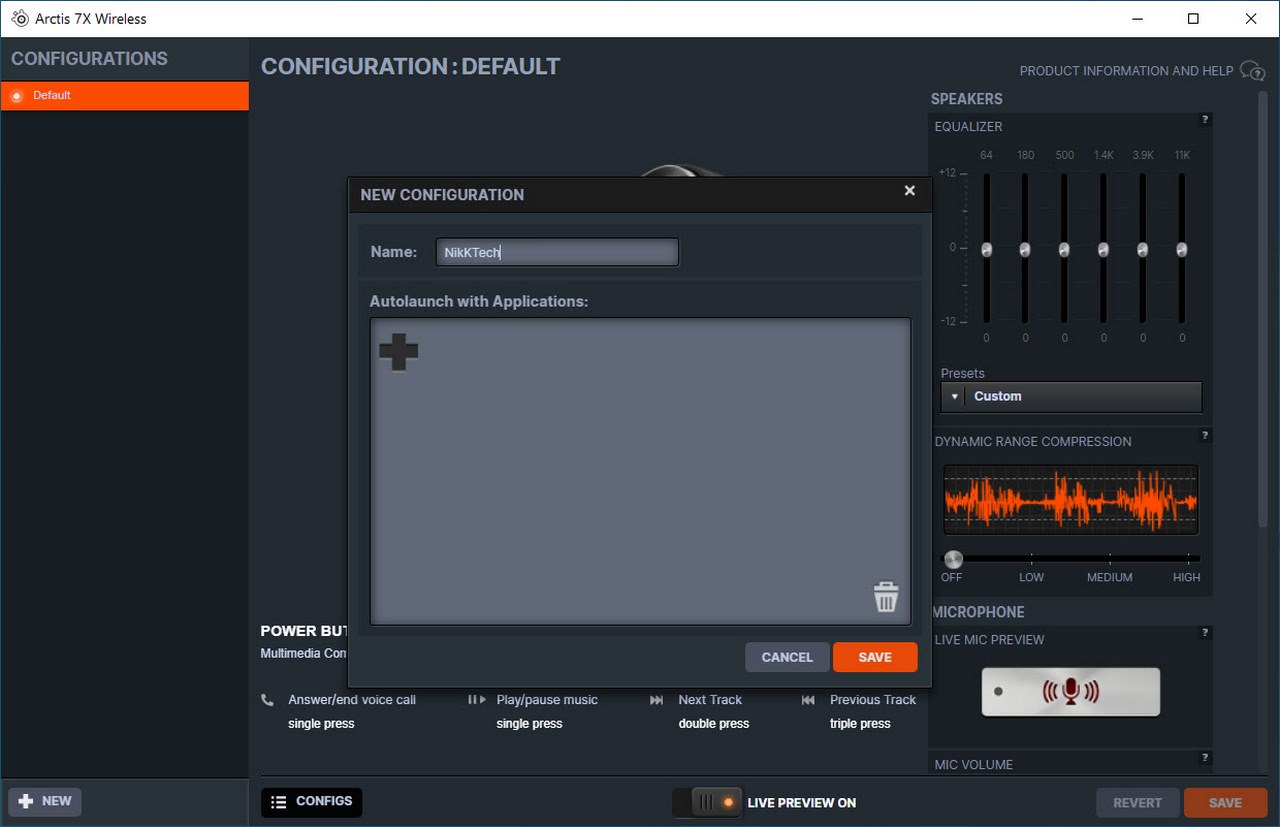Open product information help icon
The width and height of the screenshot is (1280, 827).
point(1252,70)
